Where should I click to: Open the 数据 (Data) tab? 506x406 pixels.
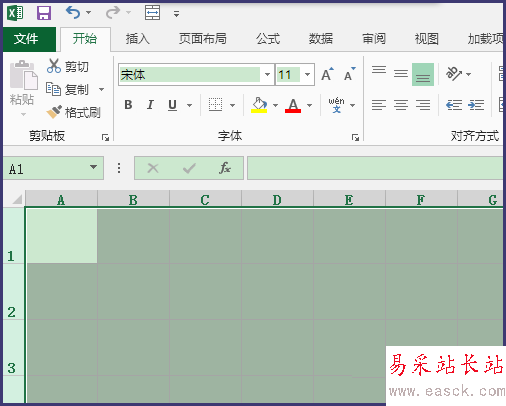321,39
